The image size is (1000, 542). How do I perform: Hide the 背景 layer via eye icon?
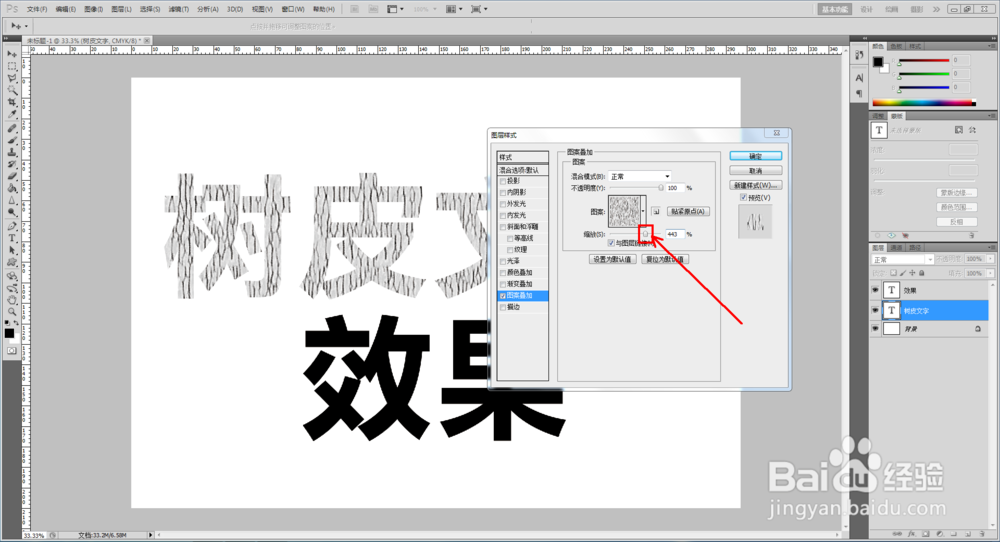[x=876, y=328]
